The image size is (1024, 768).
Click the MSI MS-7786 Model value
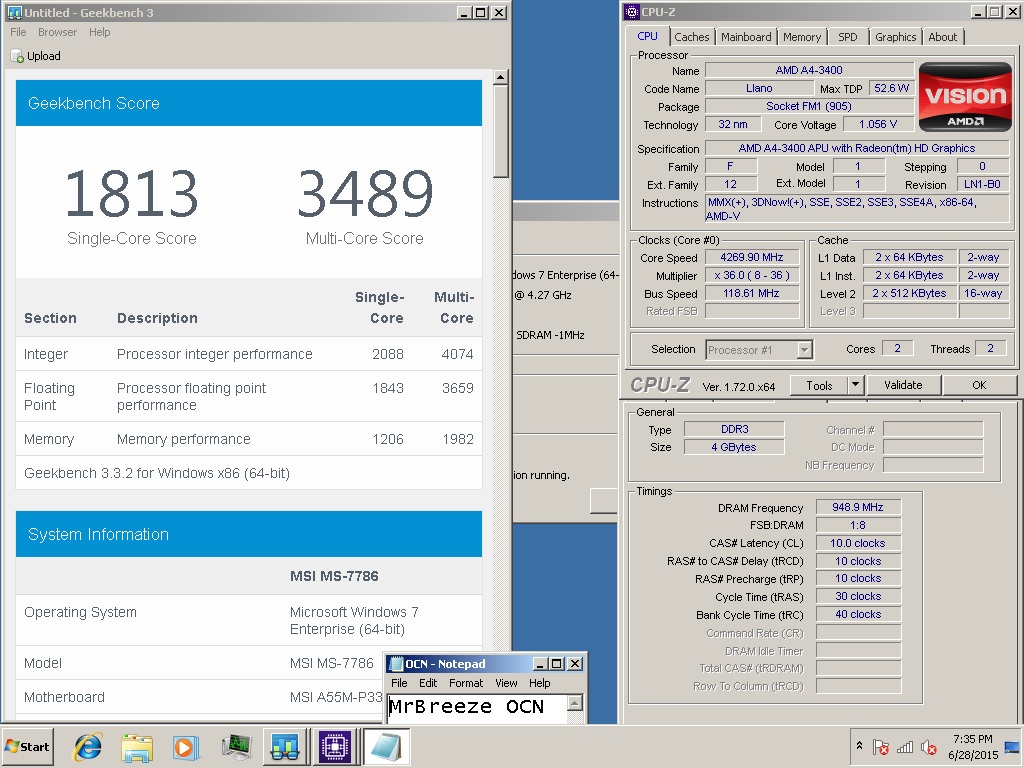point(332,663)
